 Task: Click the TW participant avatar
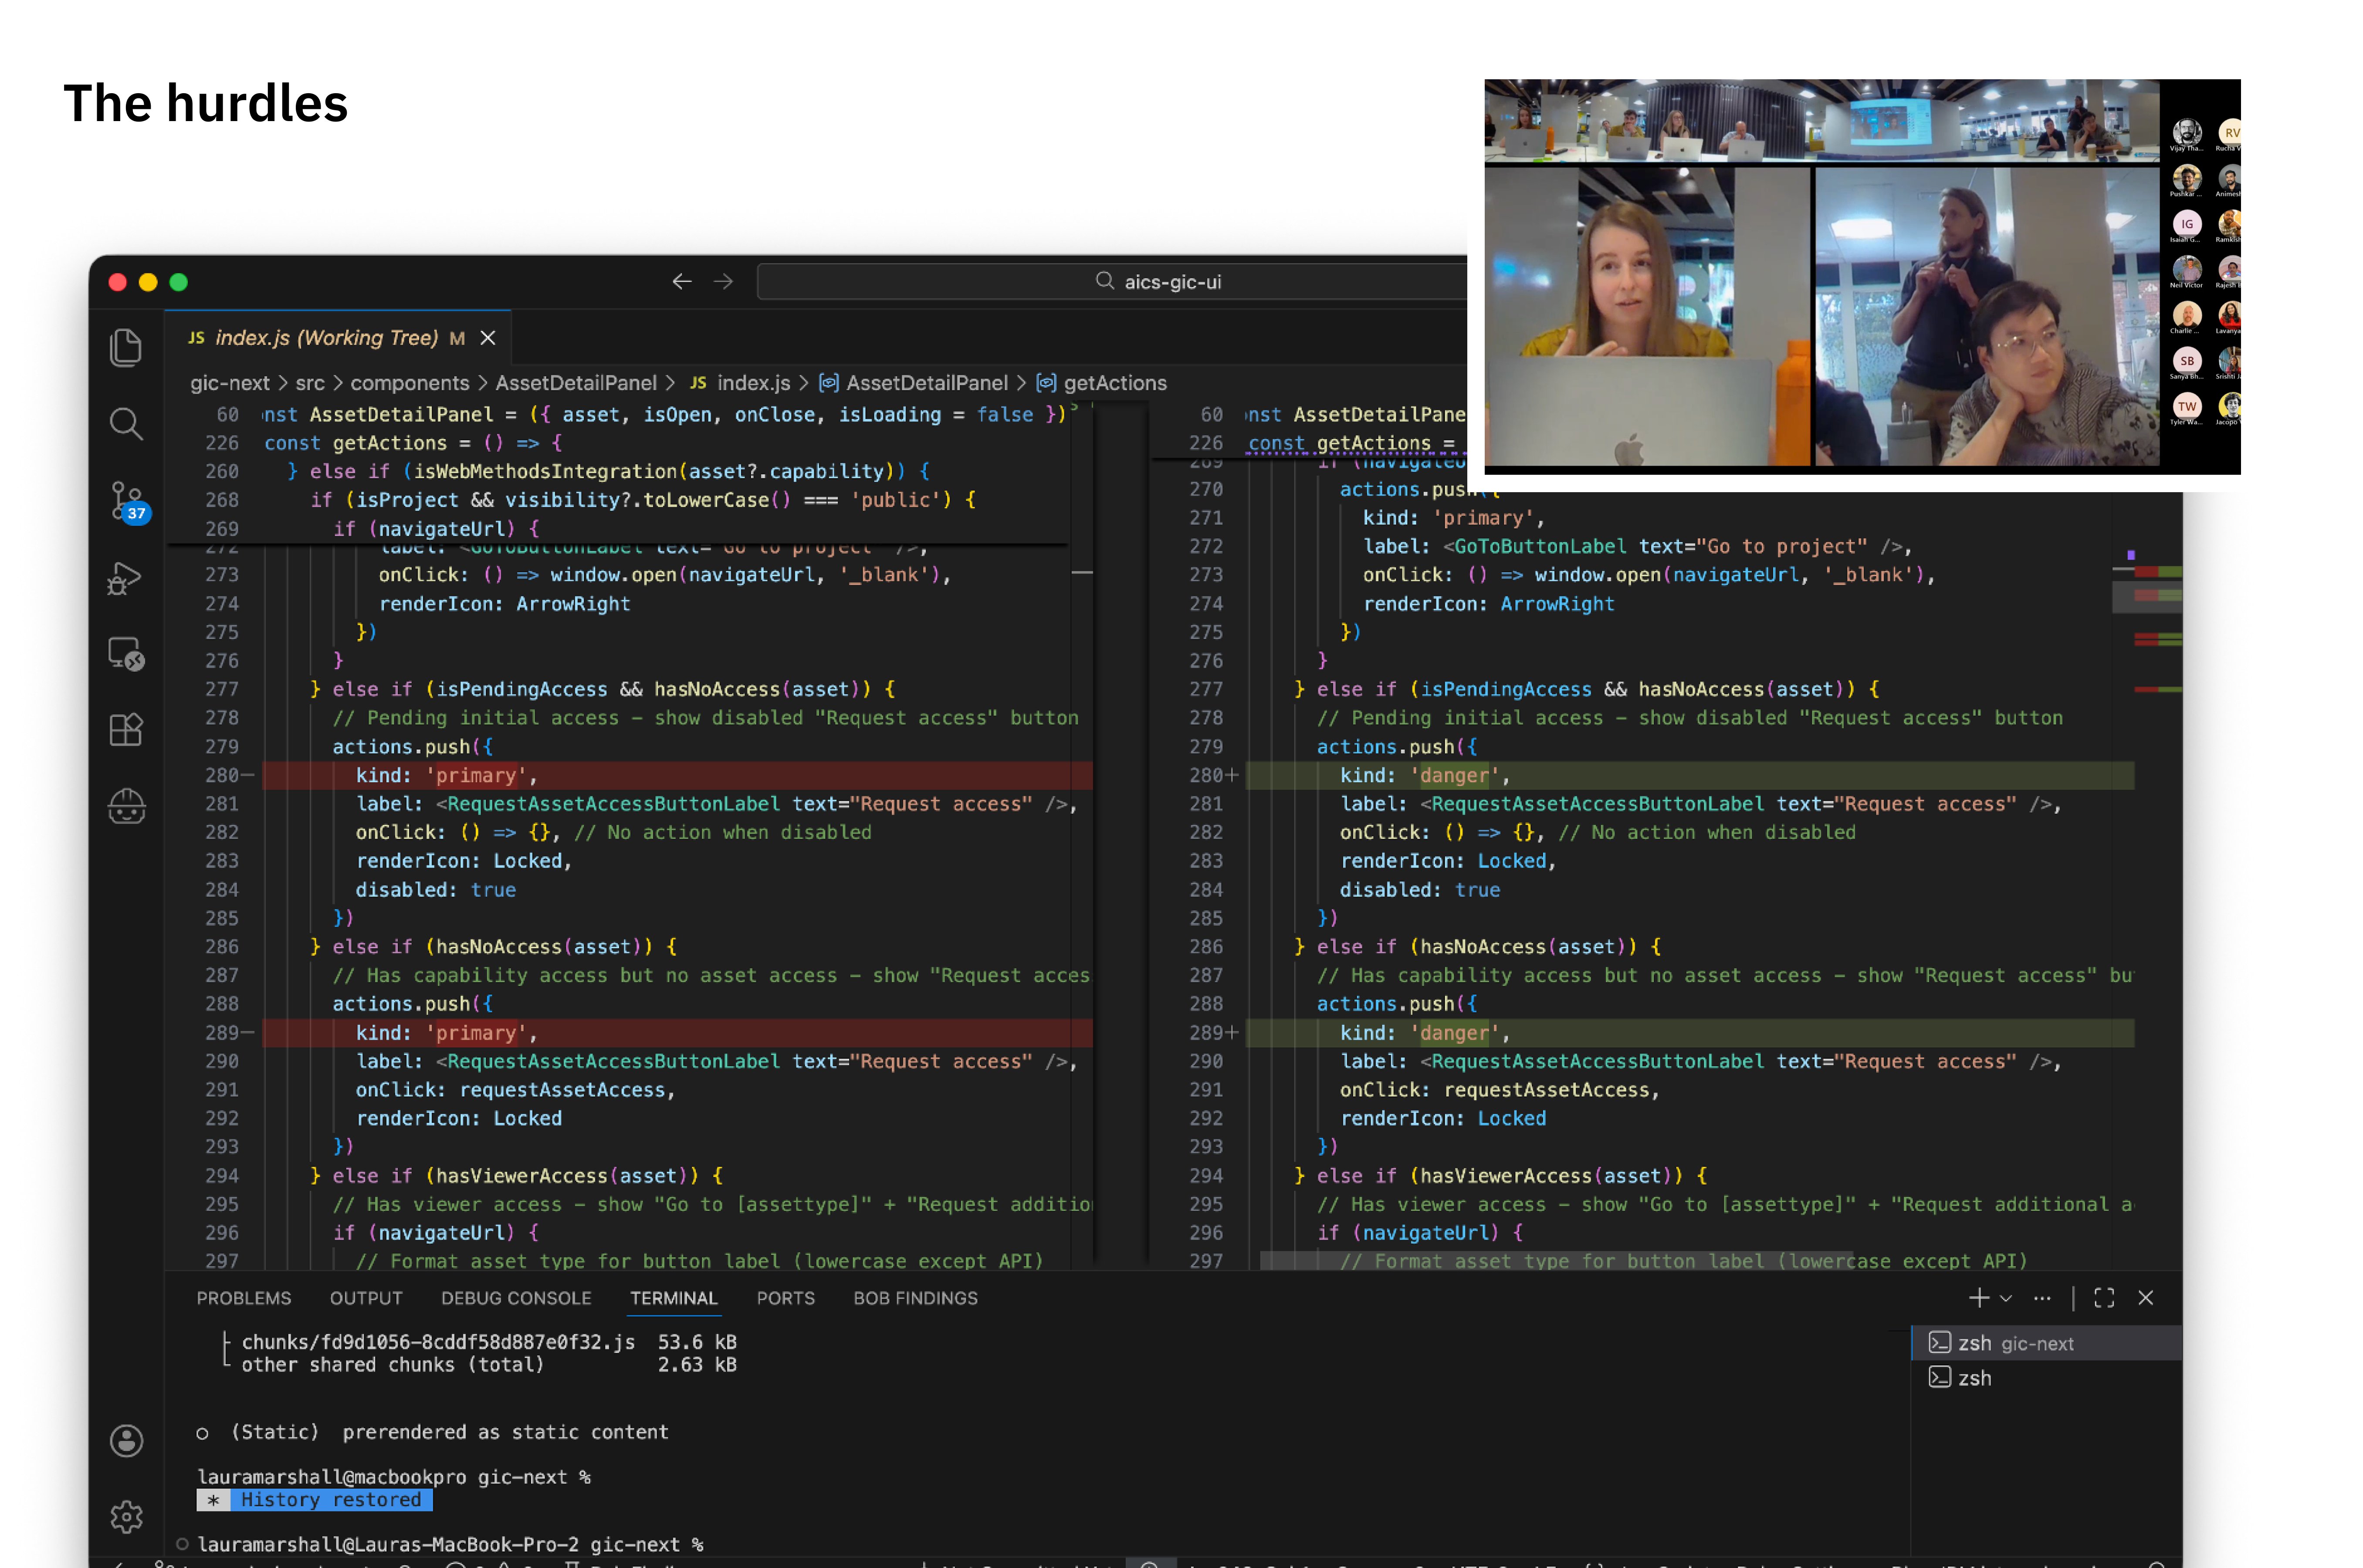2186,406
